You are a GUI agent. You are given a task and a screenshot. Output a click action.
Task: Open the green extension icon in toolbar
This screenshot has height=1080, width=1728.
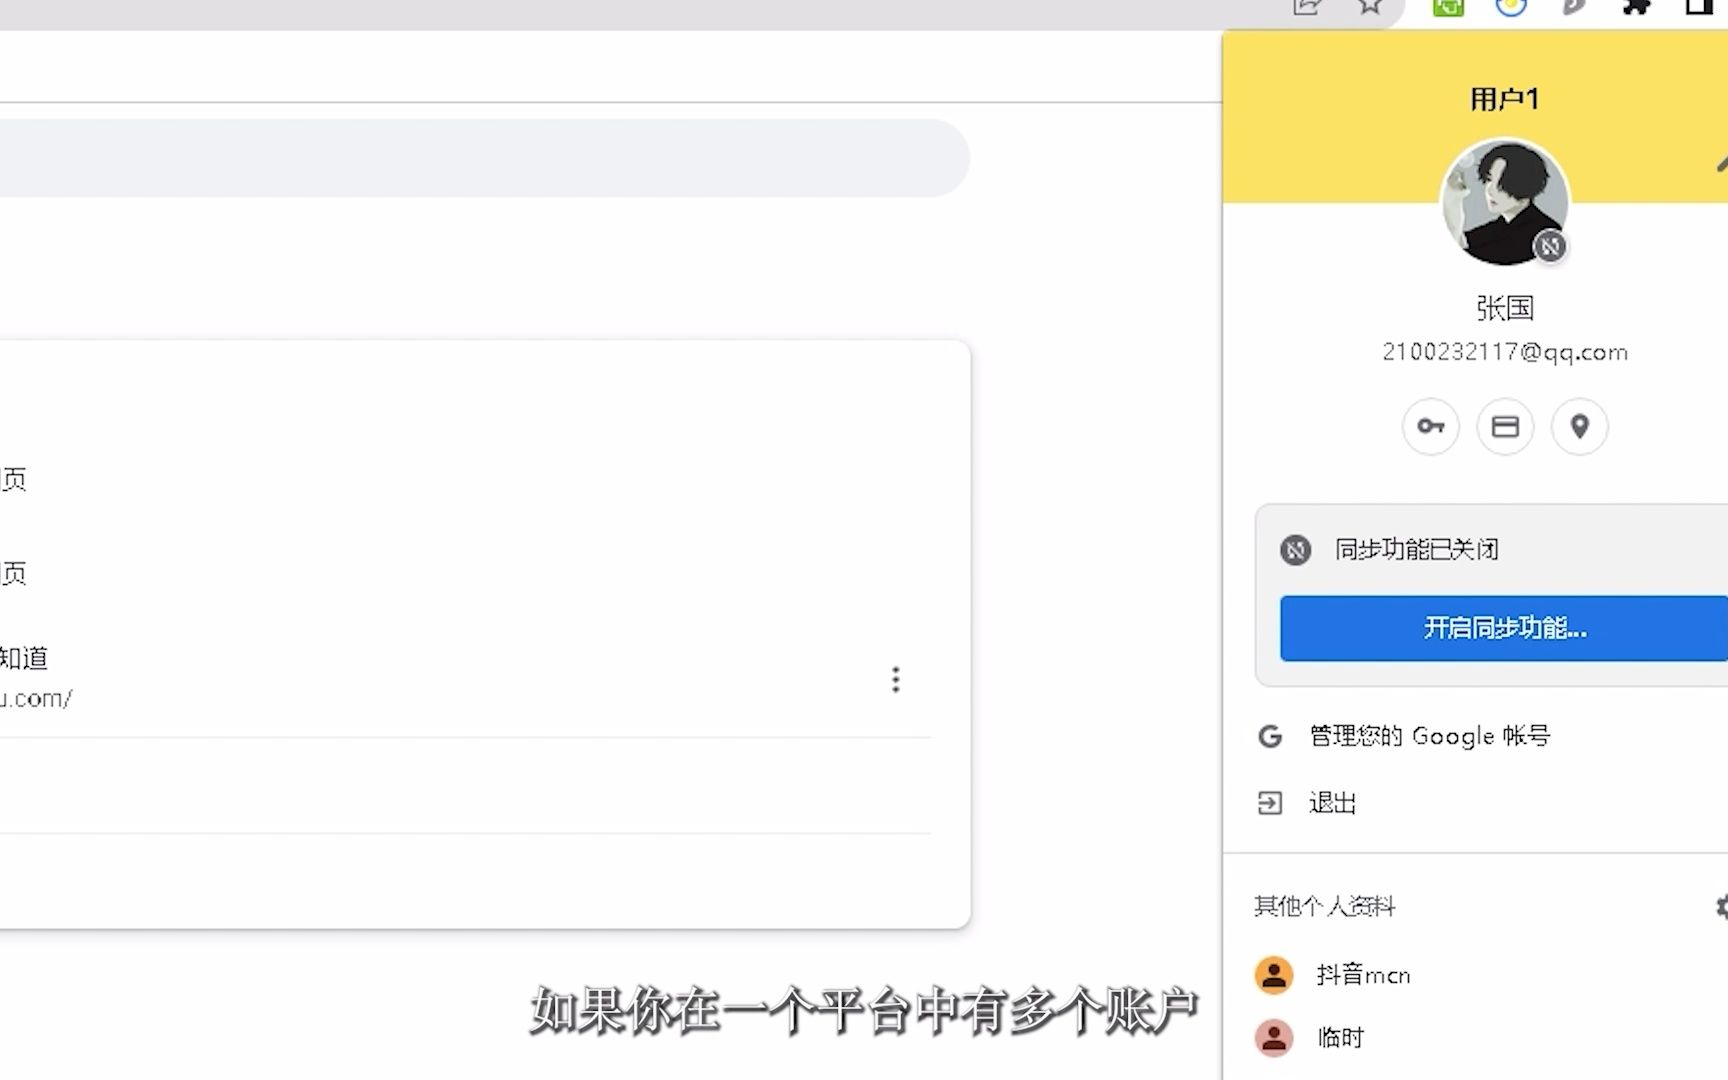(1447, 8)
